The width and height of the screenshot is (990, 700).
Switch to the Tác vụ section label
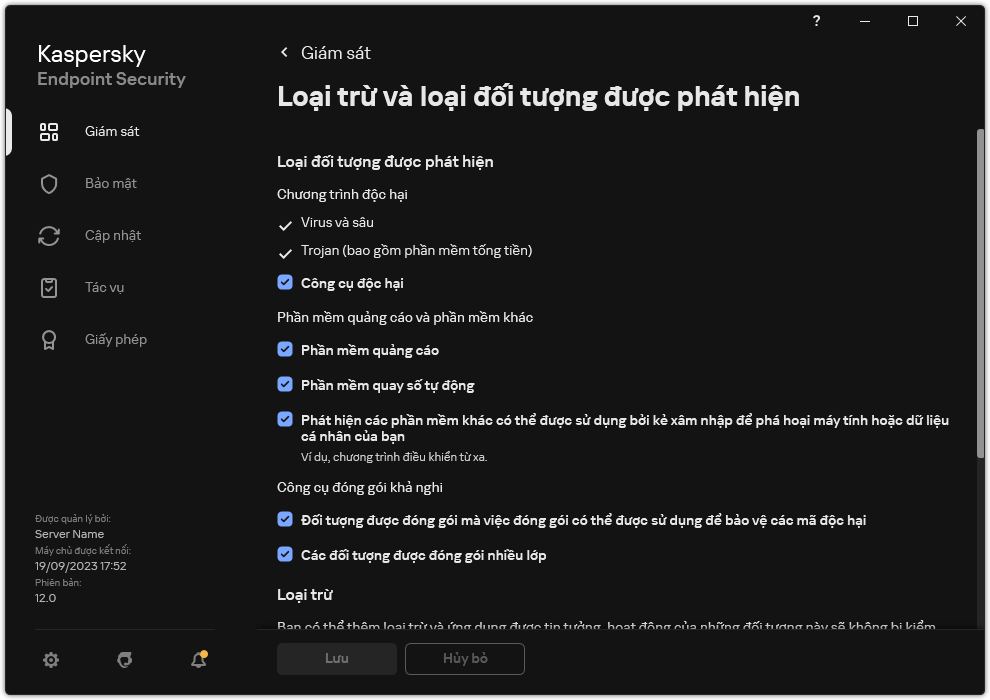pos(104,288)
